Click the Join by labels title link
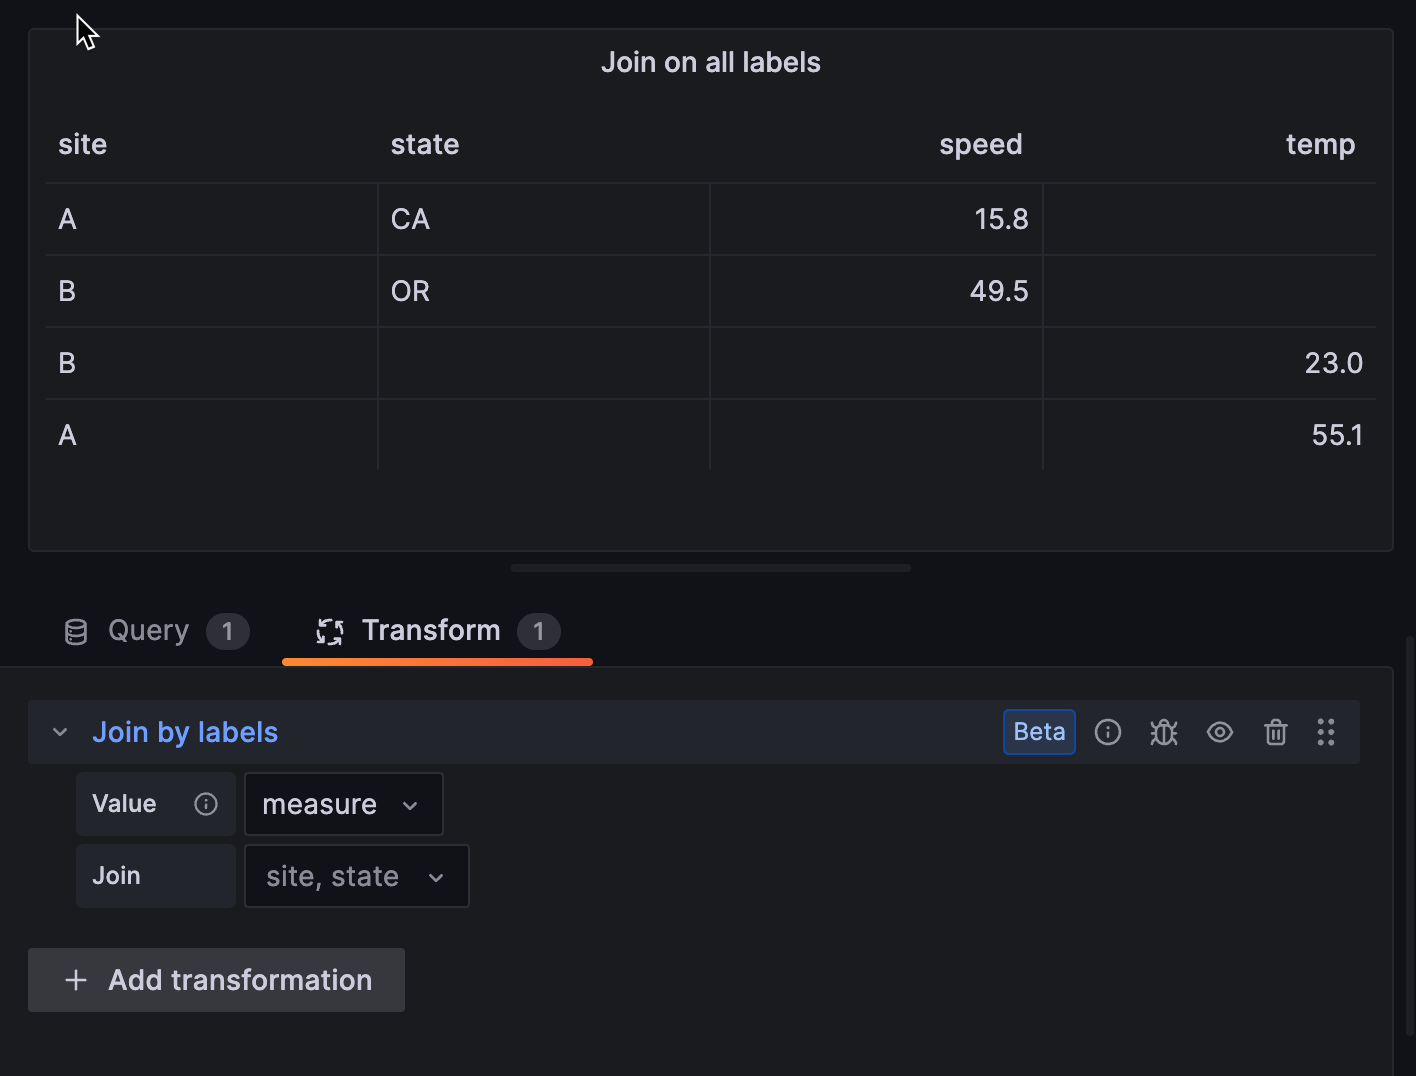This screenshot has height=1076, width=1416. click(185, 732)
